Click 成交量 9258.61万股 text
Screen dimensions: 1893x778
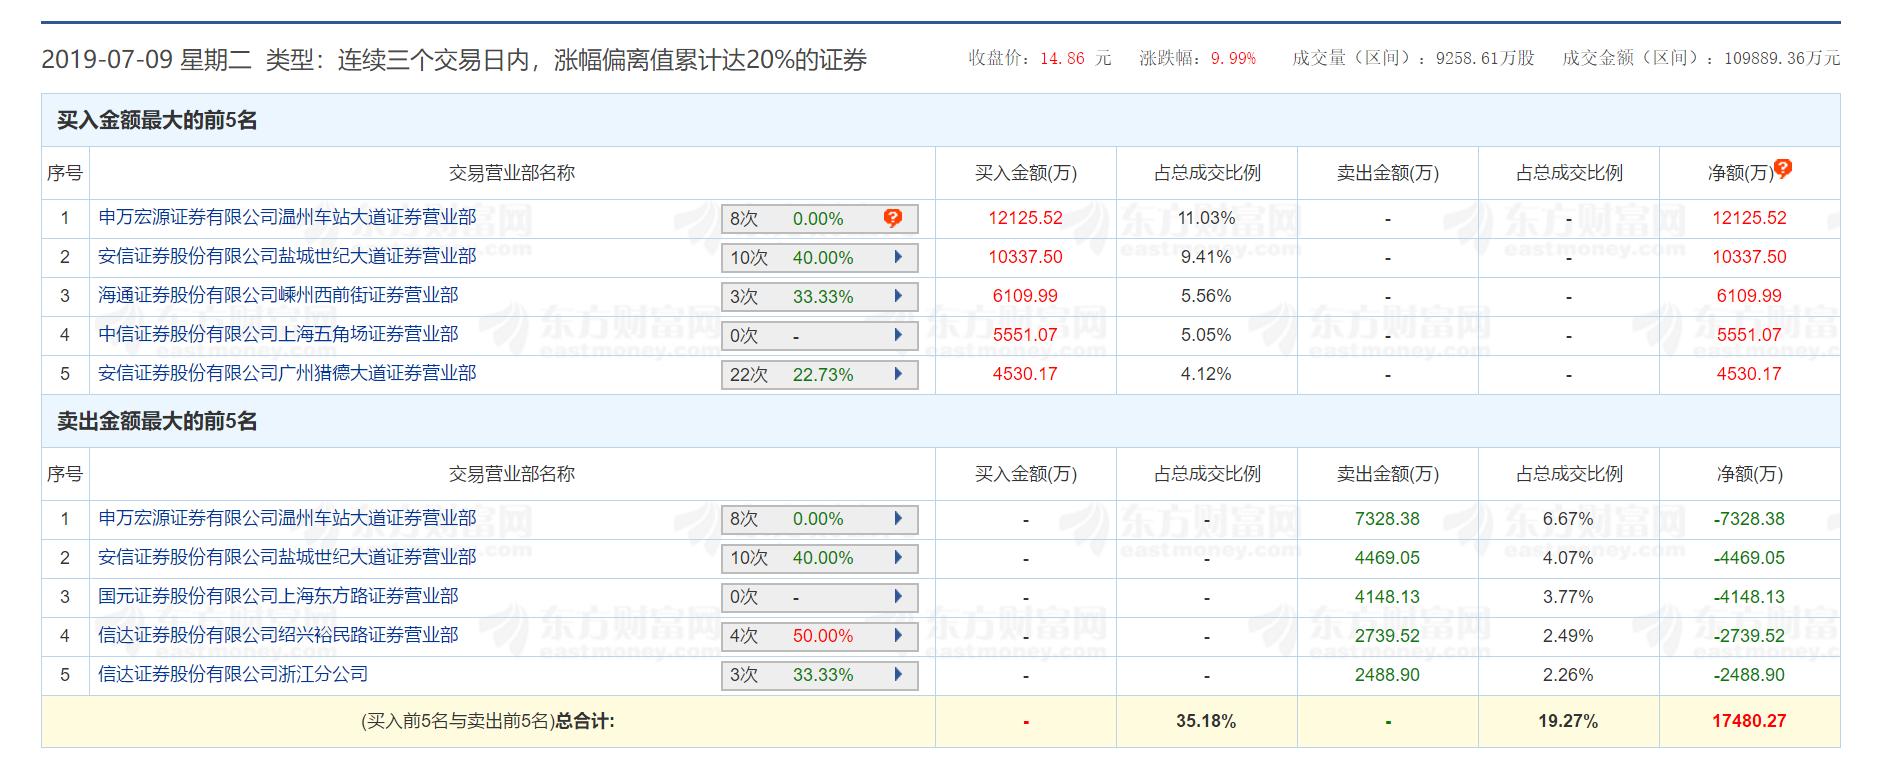click(1413, 59)
